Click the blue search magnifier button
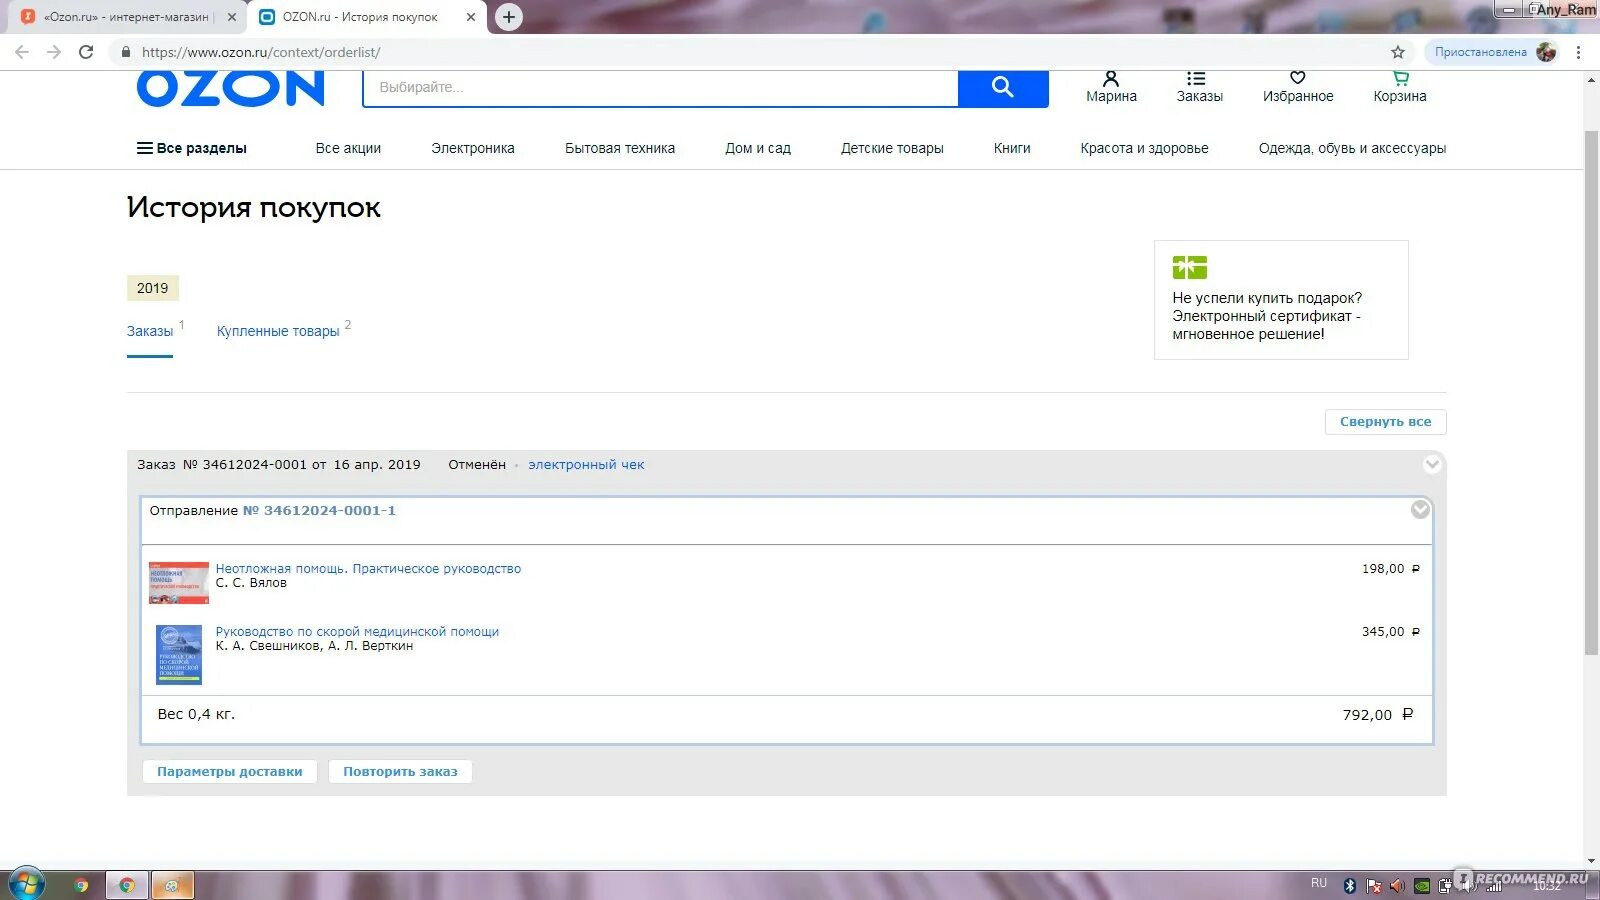Image resolution: width=1600 pixels, height=900 pixels. point(1003,88)
